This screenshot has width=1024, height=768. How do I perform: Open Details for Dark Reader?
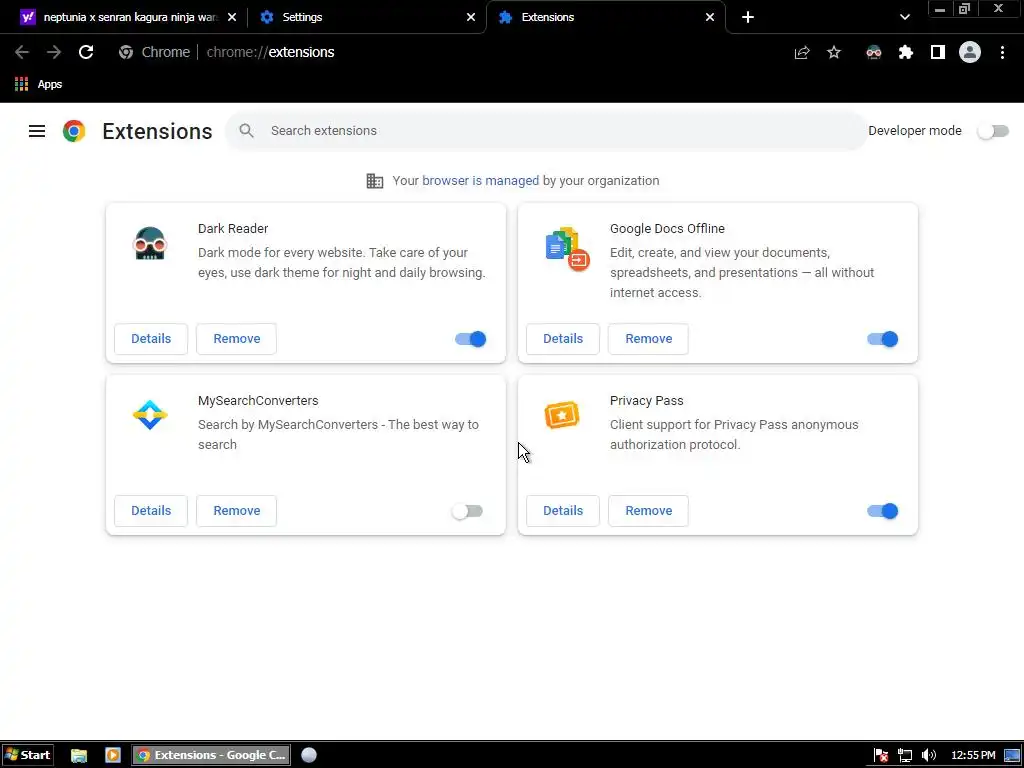(151, 339)
